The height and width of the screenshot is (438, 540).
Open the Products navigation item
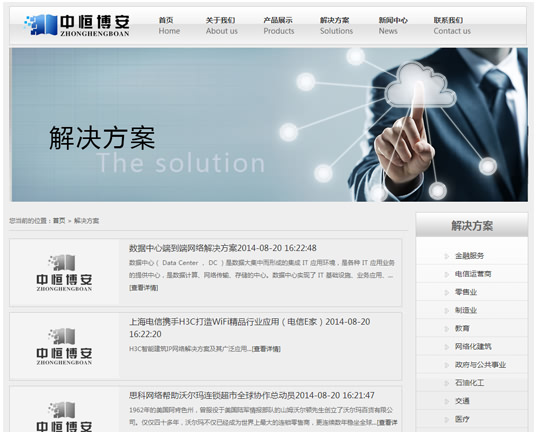(x=279, y=25)
